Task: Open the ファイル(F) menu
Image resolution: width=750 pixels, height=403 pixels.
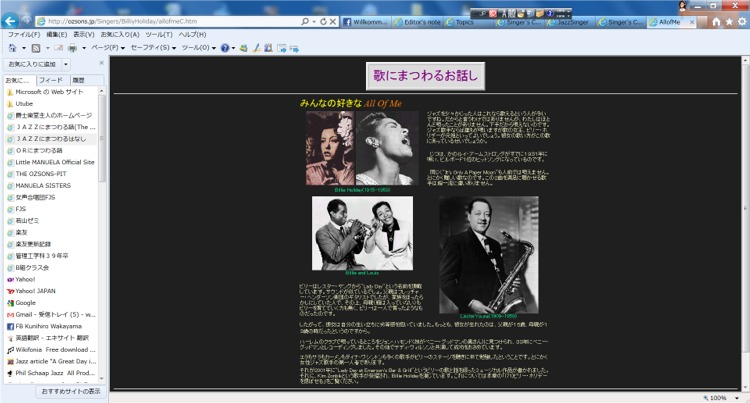Action: (24, 34)
